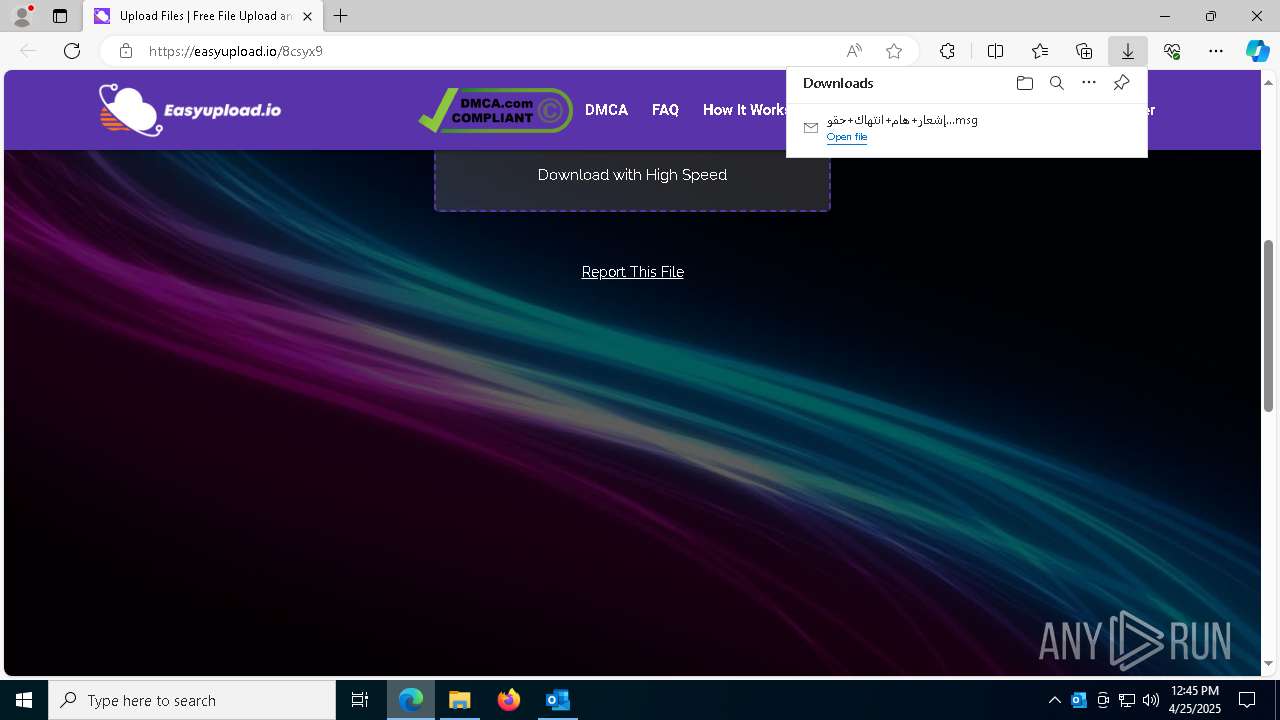
Task: Open the Favorites list
Action: [1040, 51]
